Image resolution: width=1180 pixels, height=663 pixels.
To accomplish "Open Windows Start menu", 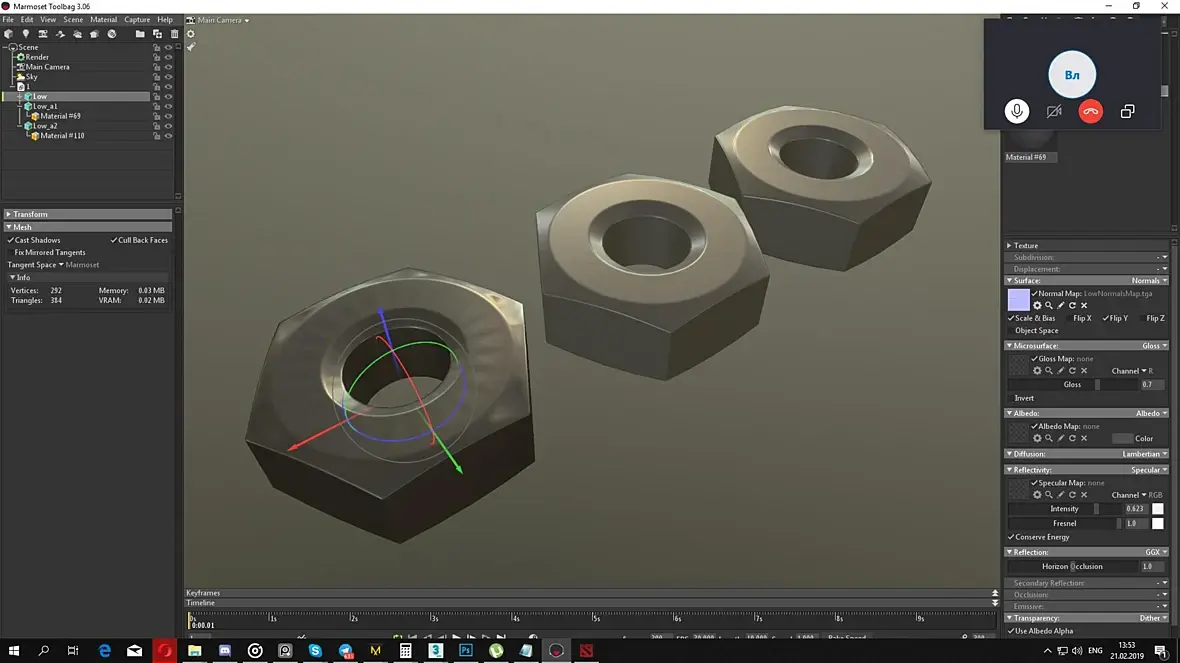I will (14, 650).
